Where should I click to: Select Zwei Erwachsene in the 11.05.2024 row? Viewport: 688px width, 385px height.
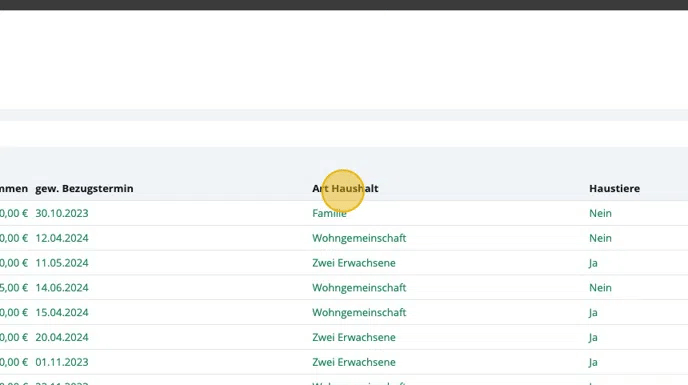point(354,263)
